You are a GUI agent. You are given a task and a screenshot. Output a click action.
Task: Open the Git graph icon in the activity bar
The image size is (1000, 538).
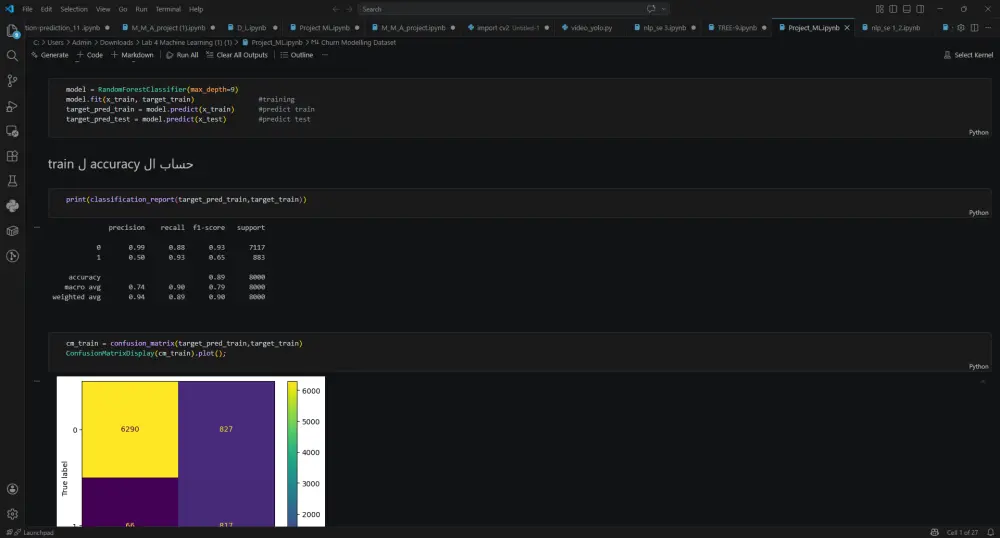(12, 256)
